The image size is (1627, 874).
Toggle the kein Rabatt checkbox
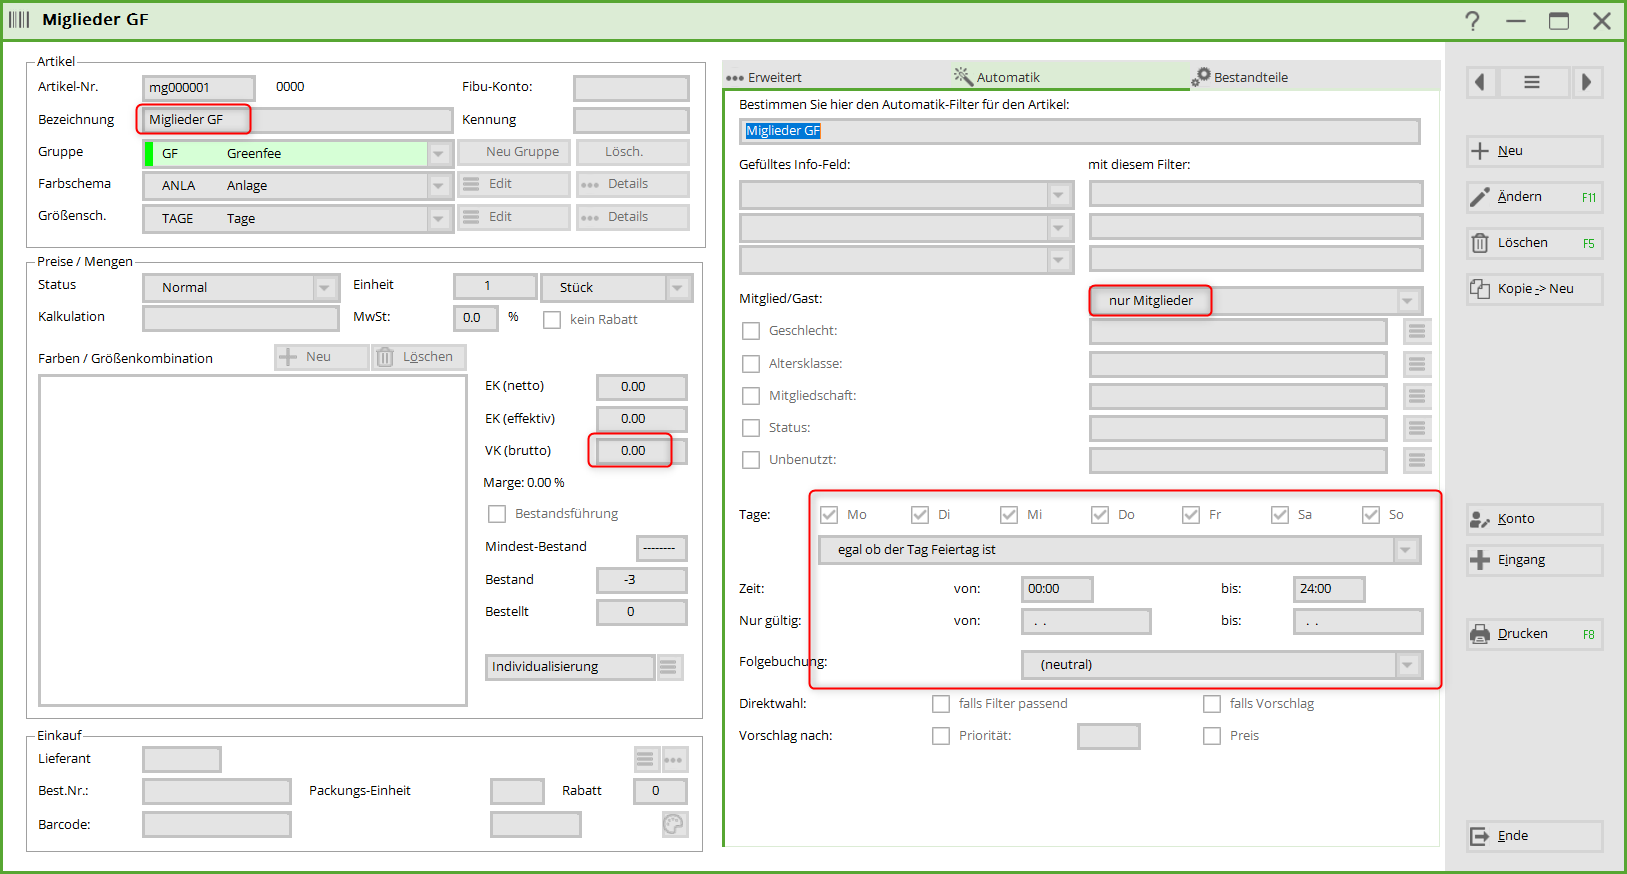point(552,320)
